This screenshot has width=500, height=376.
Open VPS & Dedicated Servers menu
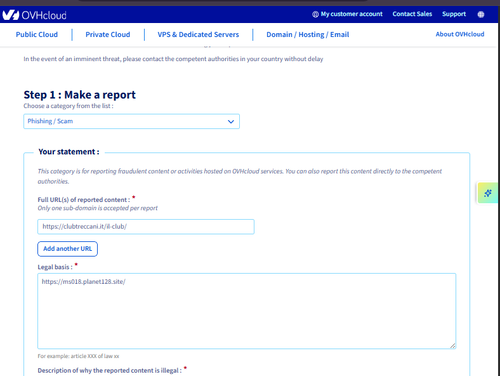click(x=198, y=34)
